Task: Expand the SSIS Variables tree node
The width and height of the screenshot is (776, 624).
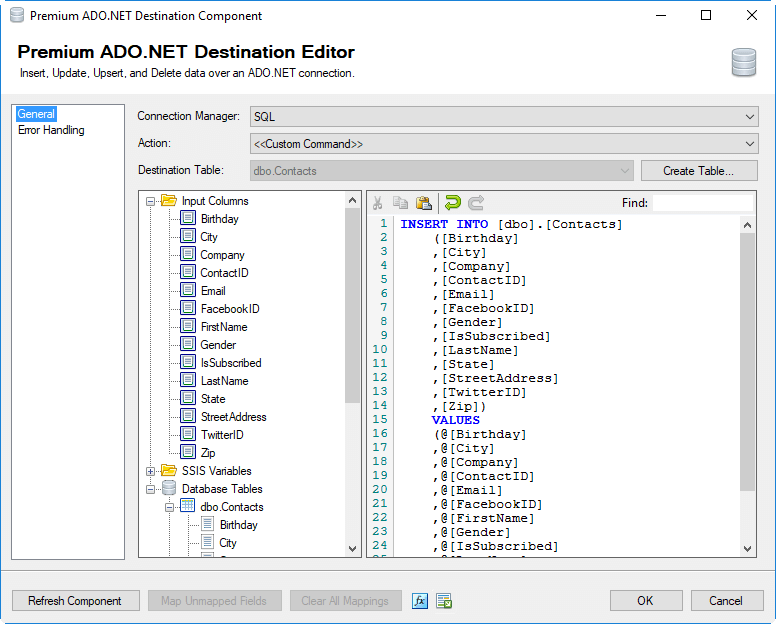Action: (x=150, y=471)
